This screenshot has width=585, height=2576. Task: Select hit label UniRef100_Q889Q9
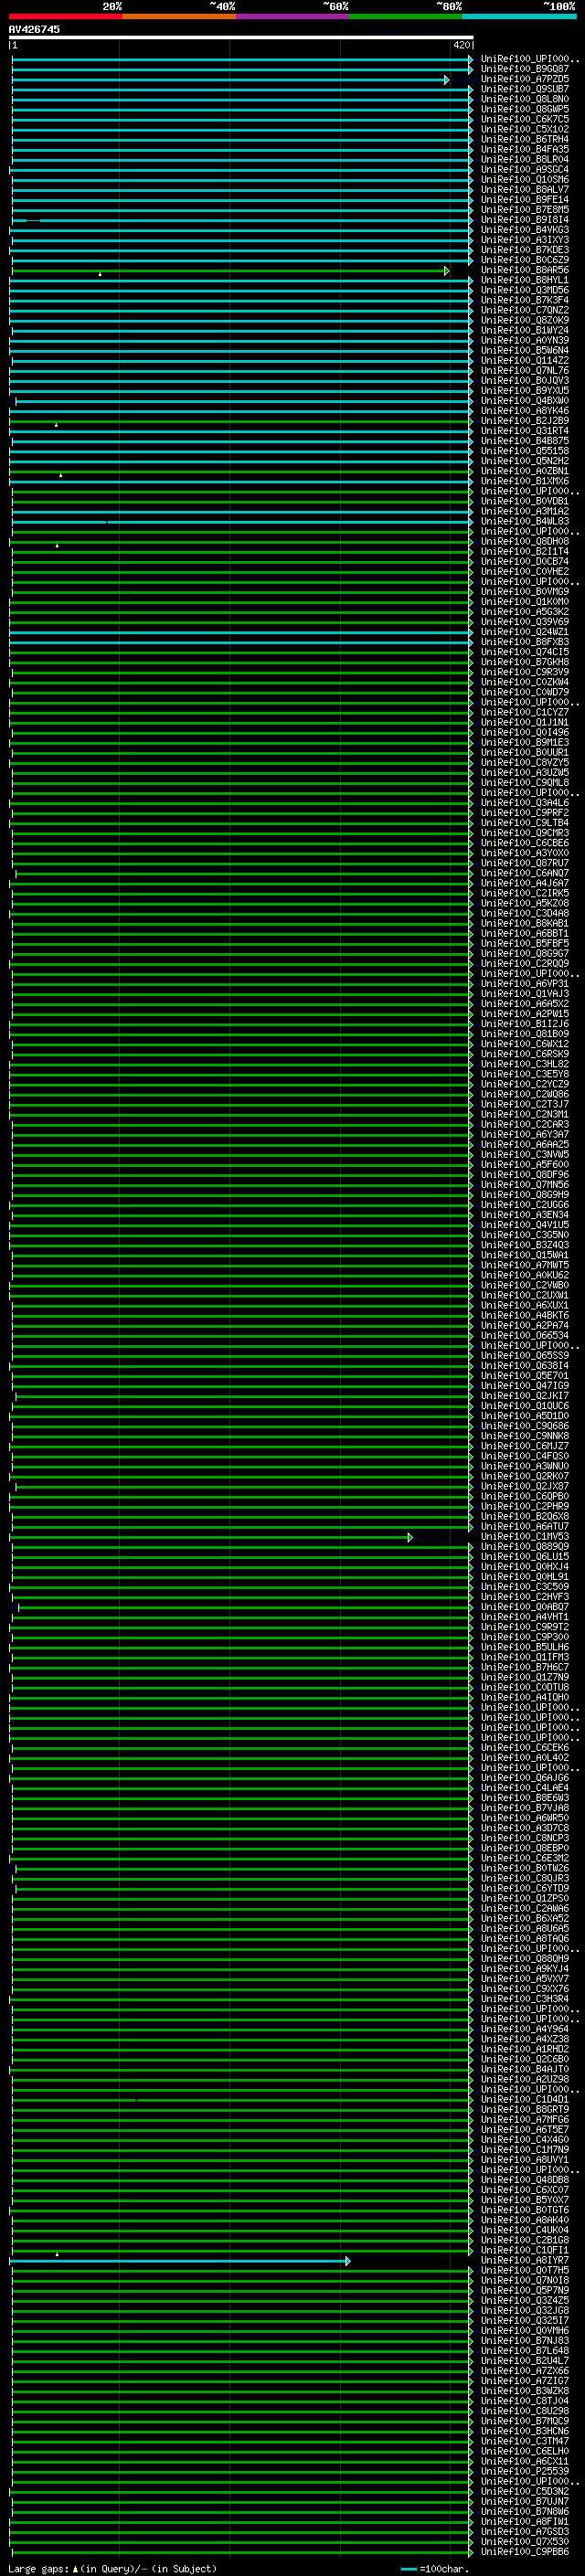click(x=525, y=1547)
